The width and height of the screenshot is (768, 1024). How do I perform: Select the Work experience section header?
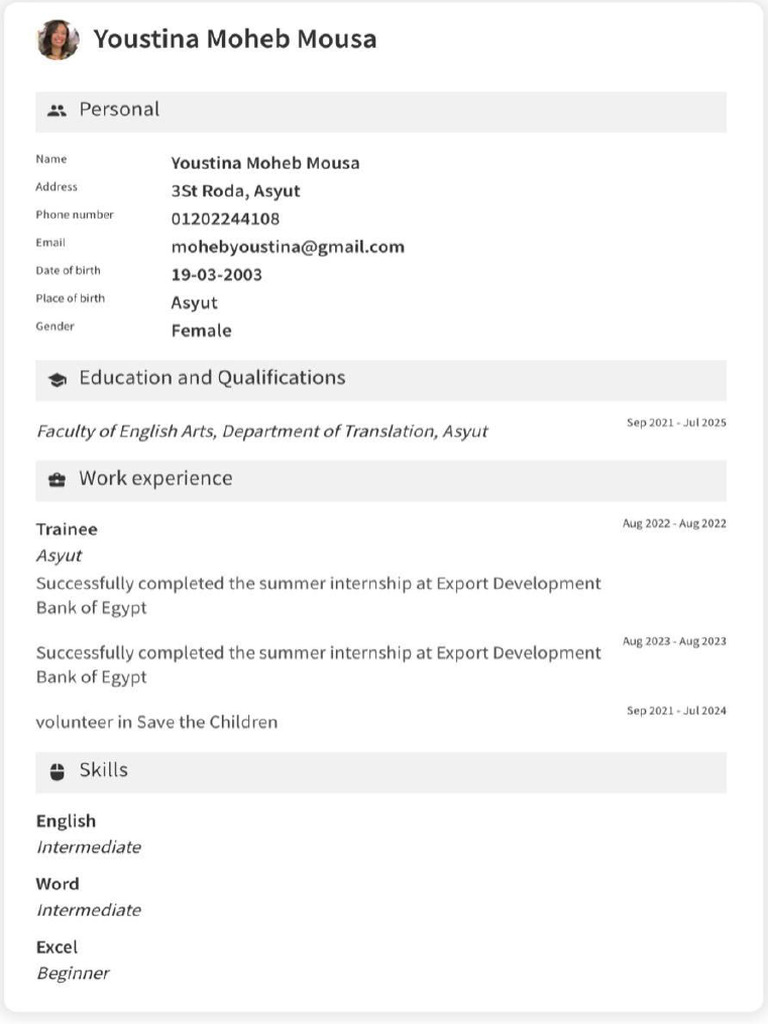(x=381, y=481)
